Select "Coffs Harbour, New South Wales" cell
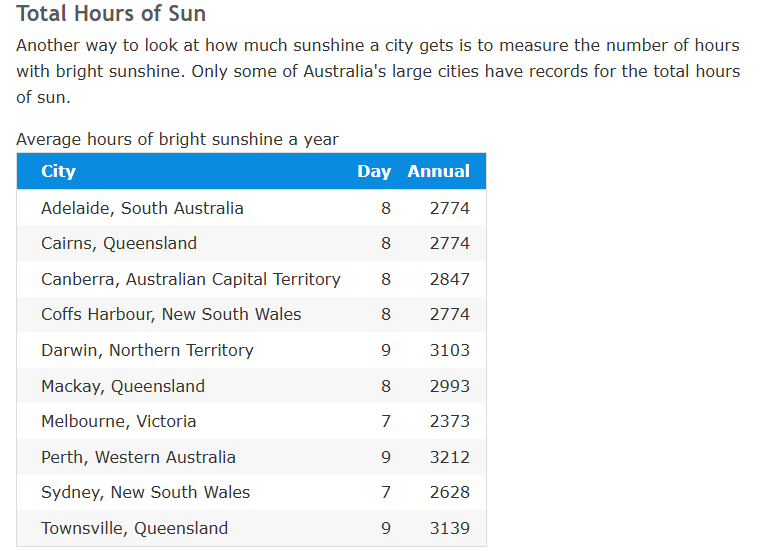This screenshot has height=551, width=775. [x=171, y=314]
